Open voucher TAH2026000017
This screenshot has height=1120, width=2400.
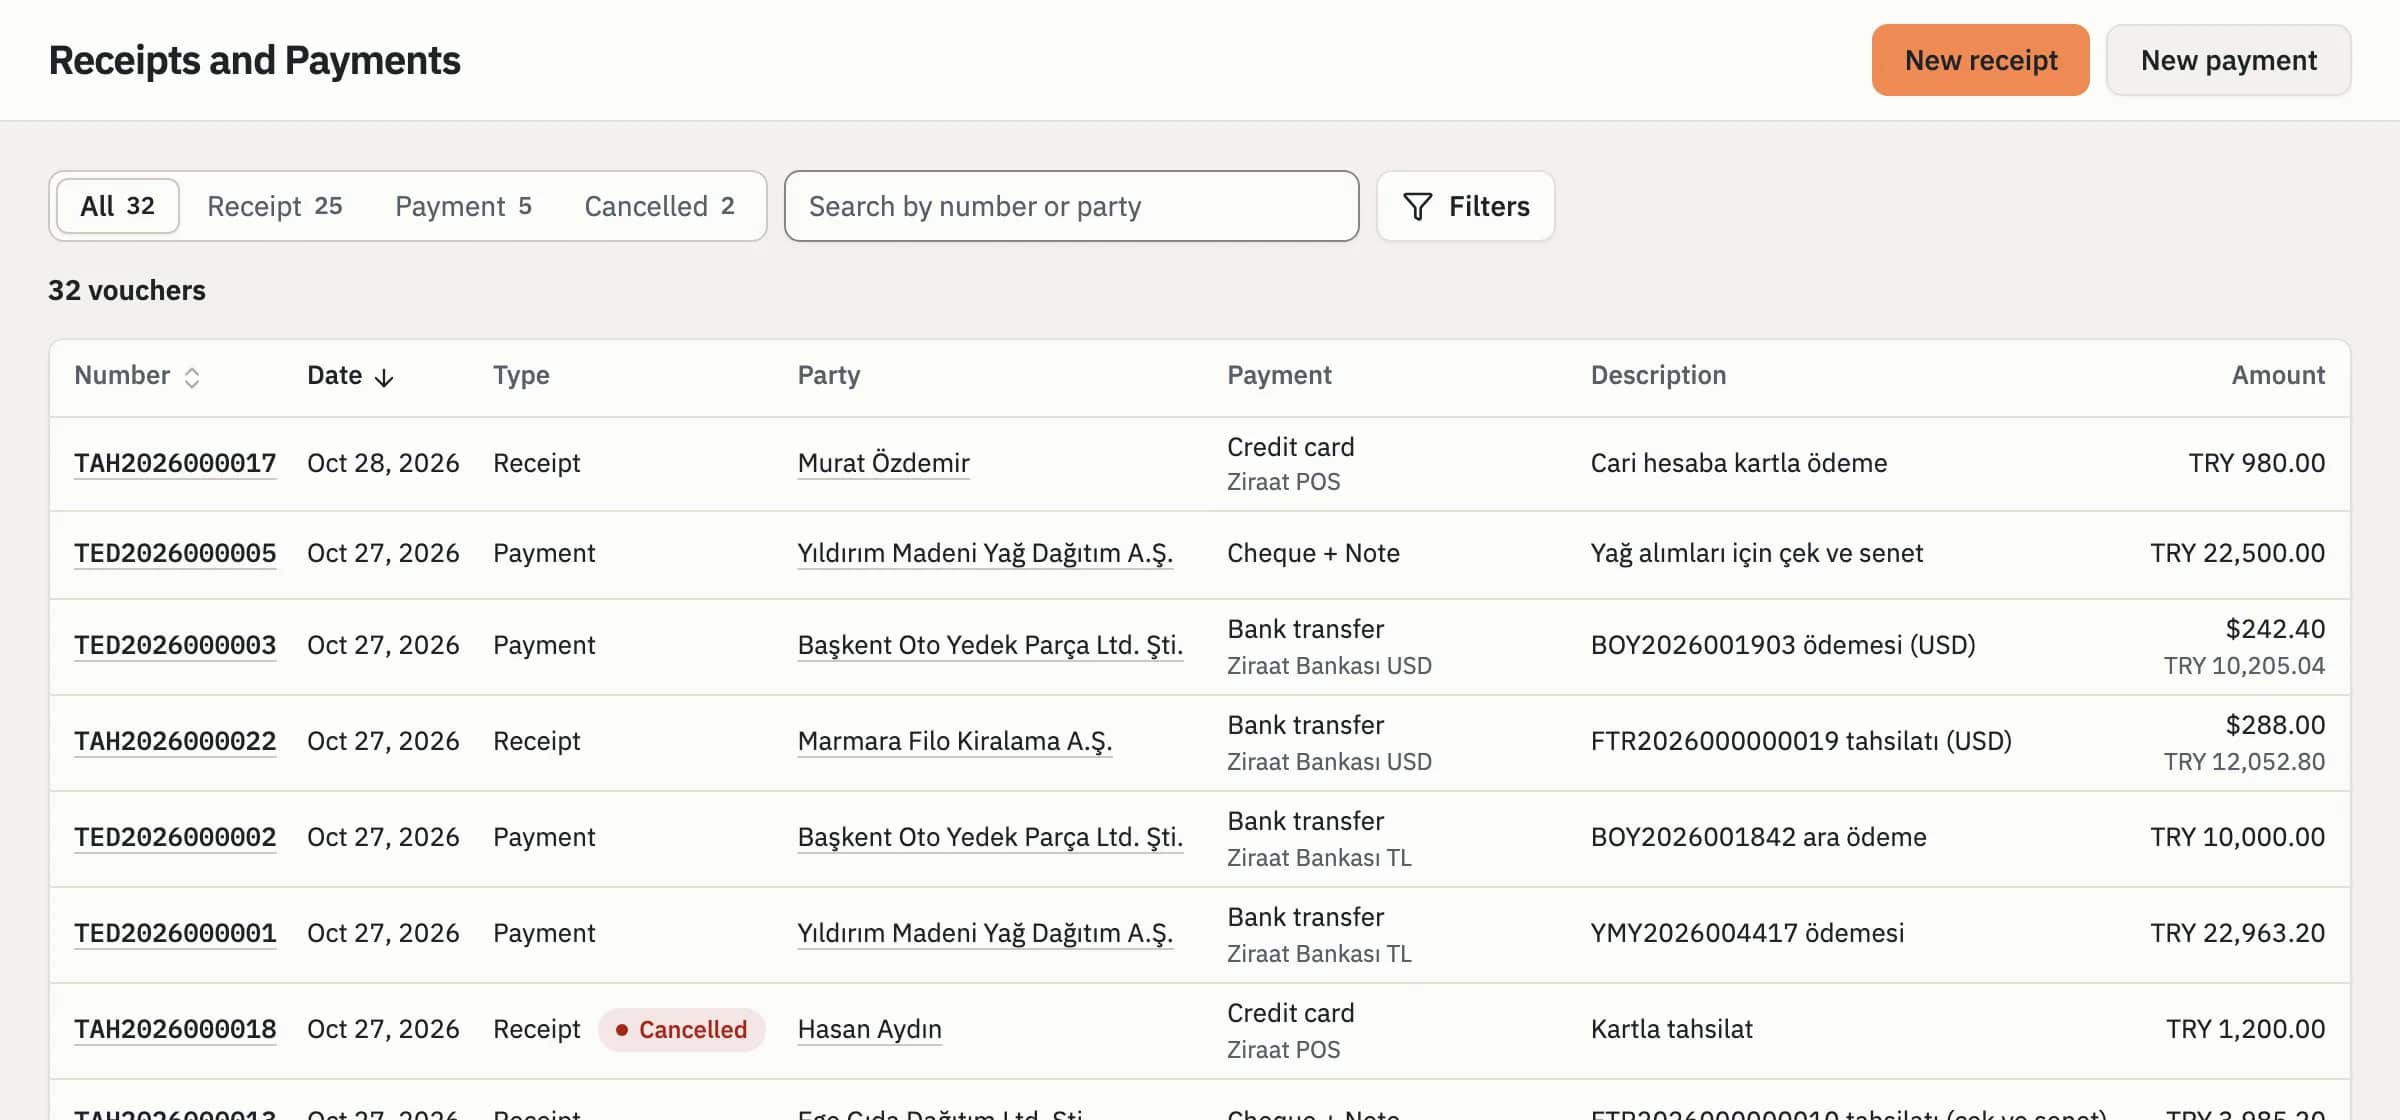coord(175,463)
